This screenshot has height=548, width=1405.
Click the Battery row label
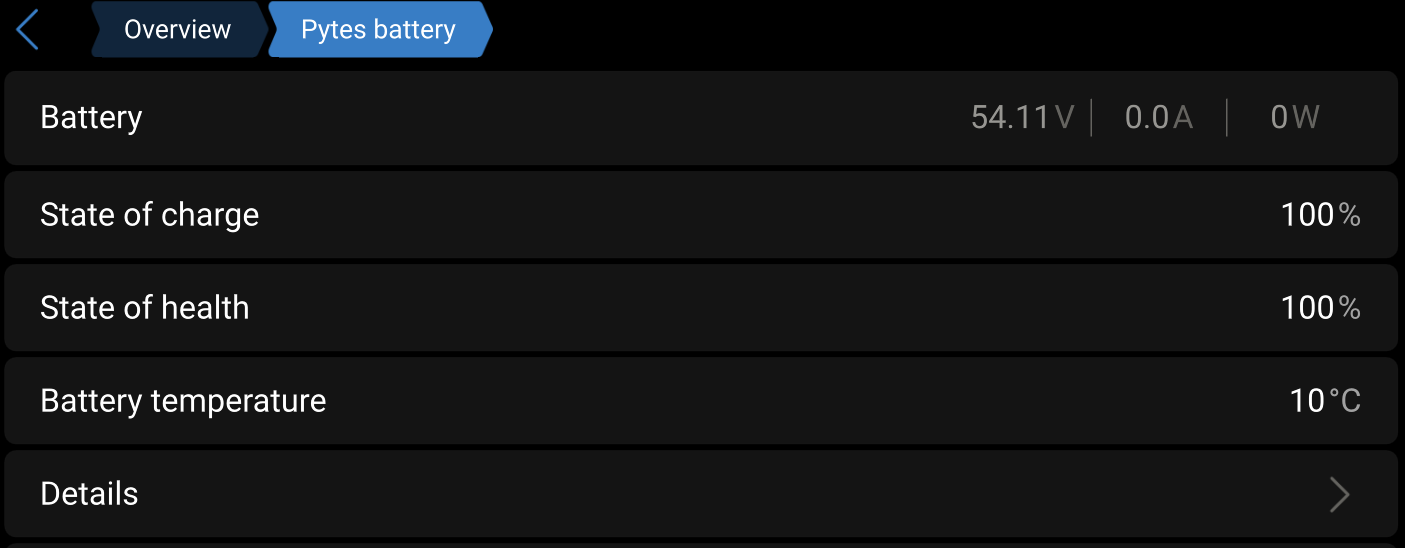click(x=91, y=118)
